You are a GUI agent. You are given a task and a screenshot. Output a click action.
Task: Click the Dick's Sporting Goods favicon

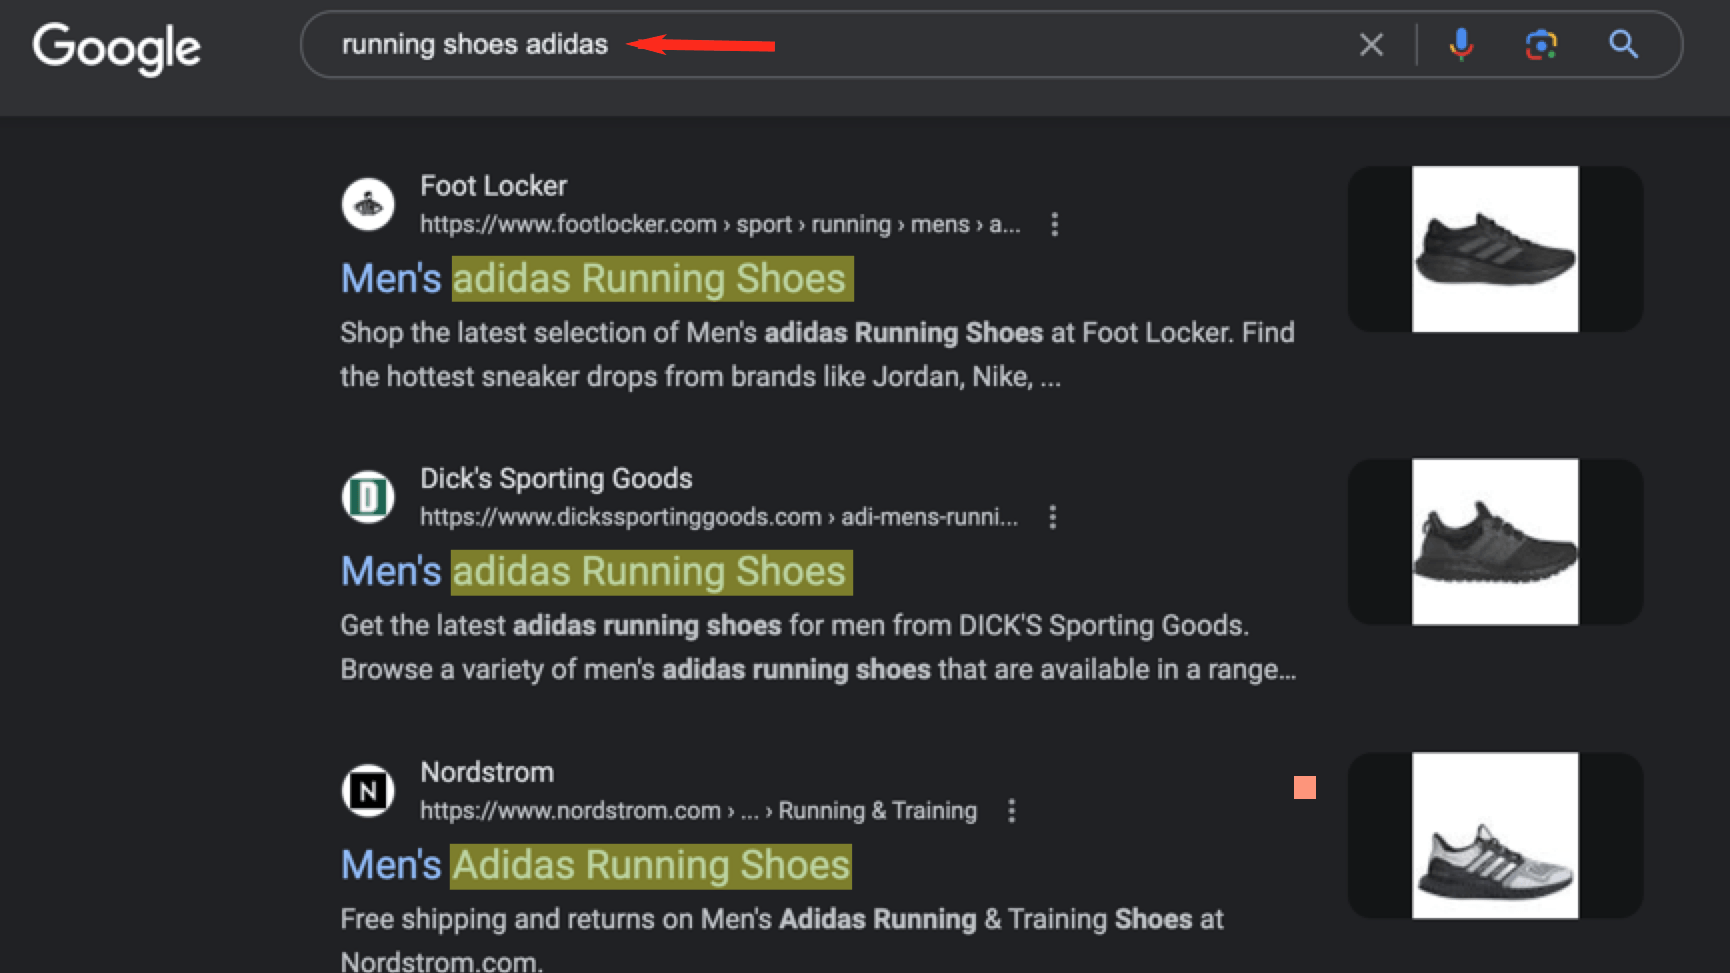click(x=368, y=497)
